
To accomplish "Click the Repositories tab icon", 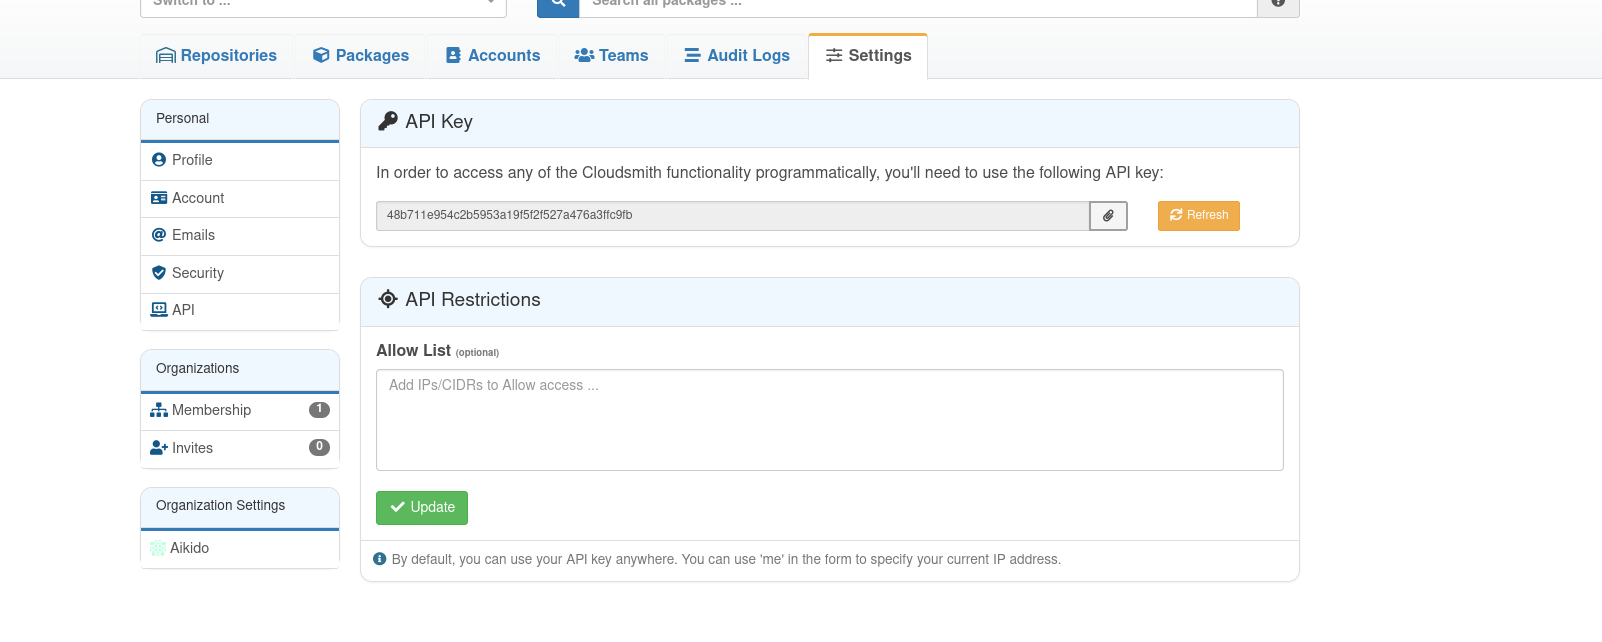I will 166,56.
